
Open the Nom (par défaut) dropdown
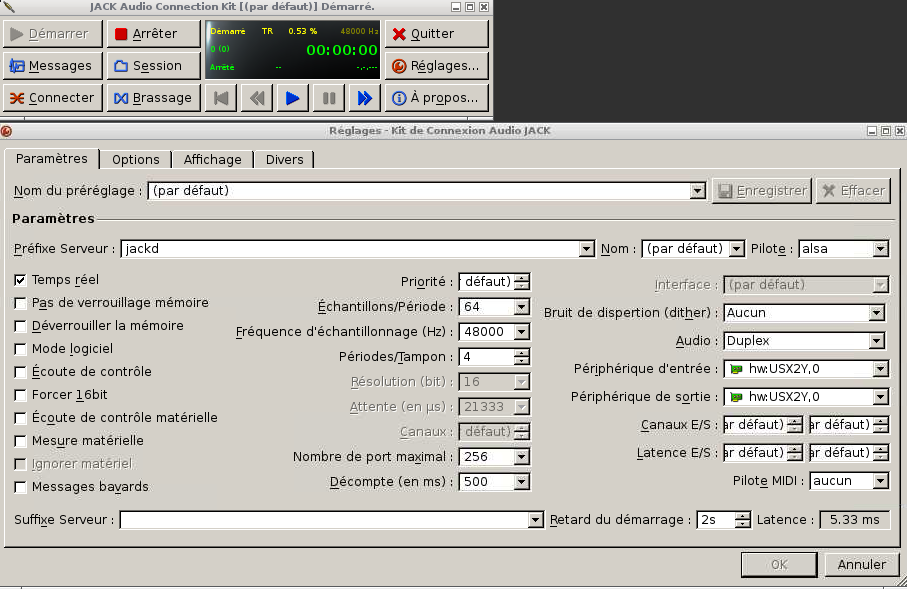pos(736,249)
